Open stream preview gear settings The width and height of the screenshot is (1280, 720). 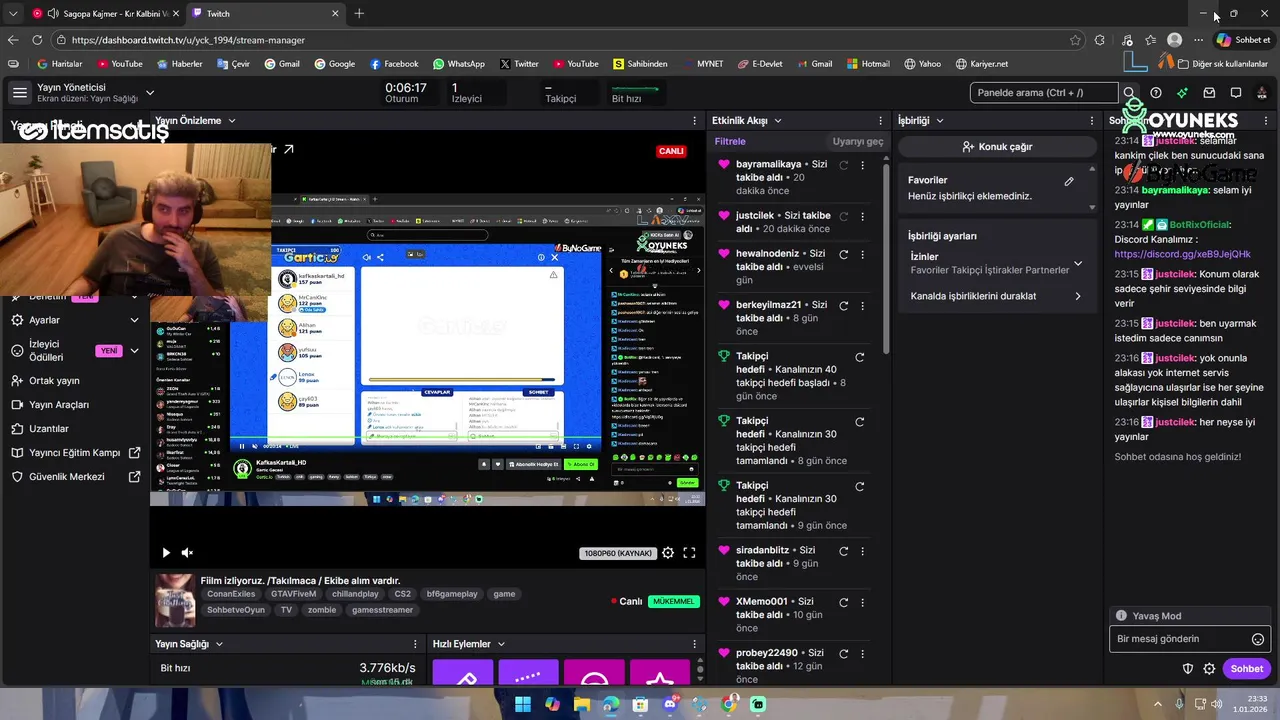pyautogui.click(x=668, y=553)
